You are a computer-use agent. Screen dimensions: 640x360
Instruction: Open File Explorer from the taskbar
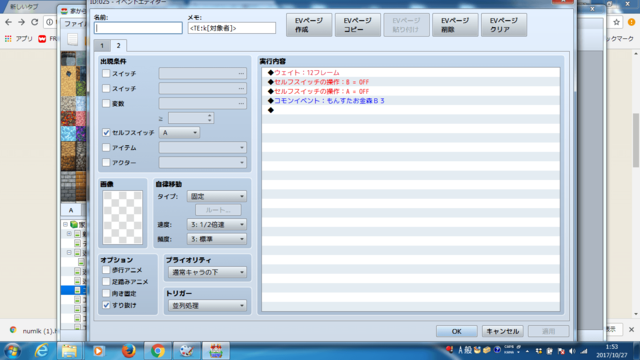coord(69,351)
